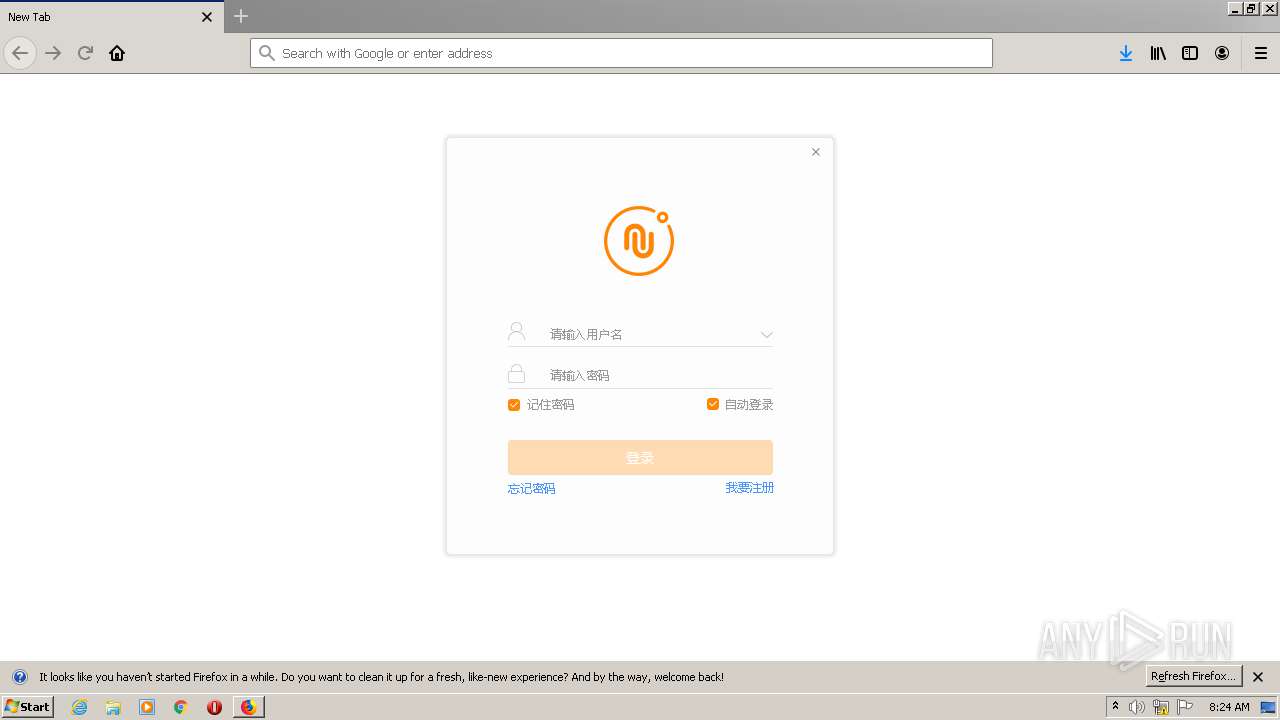This screenshot has width=1280, height=720.
Task: Uncheck the 记住密码 remember password checkbox
Action: pyautogui.click(x=514, y=405)
